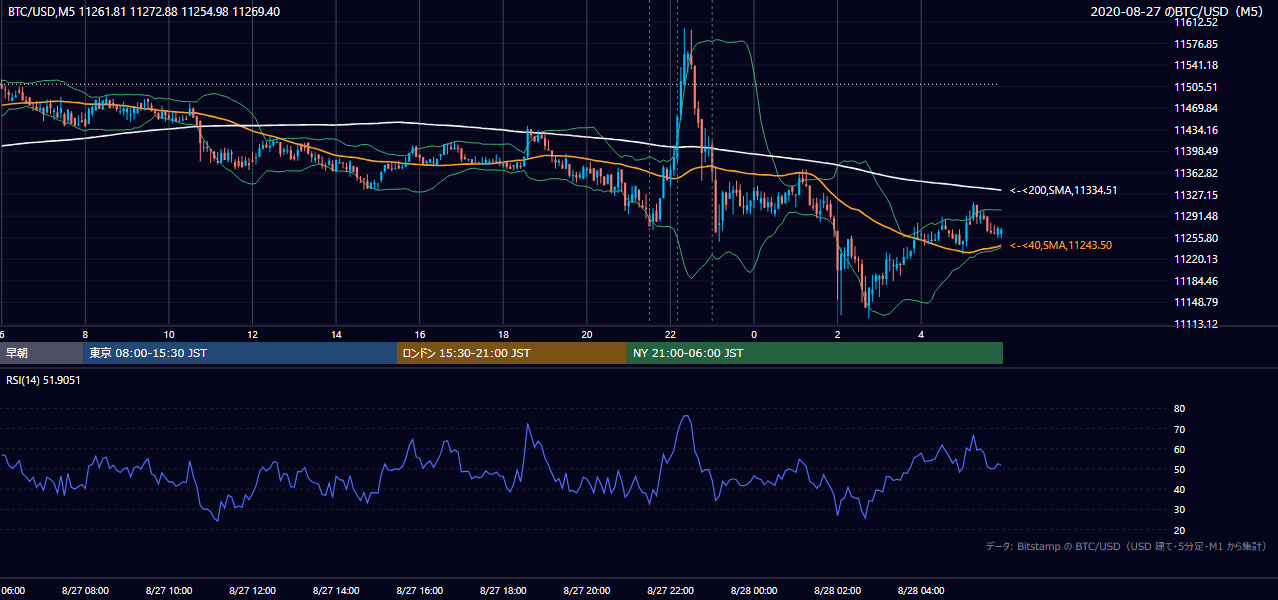Click the RSI(14) 51.9051 indicator label
Viewport: 1278px width, 600px height.
click(45, 380)
